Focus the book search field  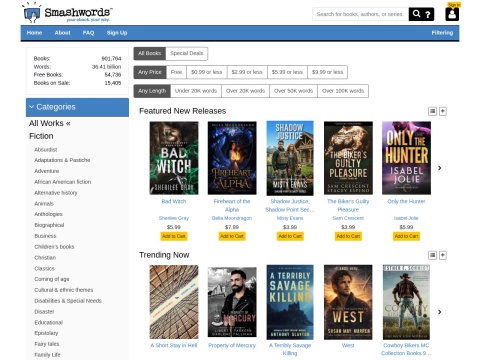pyautogui.click(x=360, y=14)
